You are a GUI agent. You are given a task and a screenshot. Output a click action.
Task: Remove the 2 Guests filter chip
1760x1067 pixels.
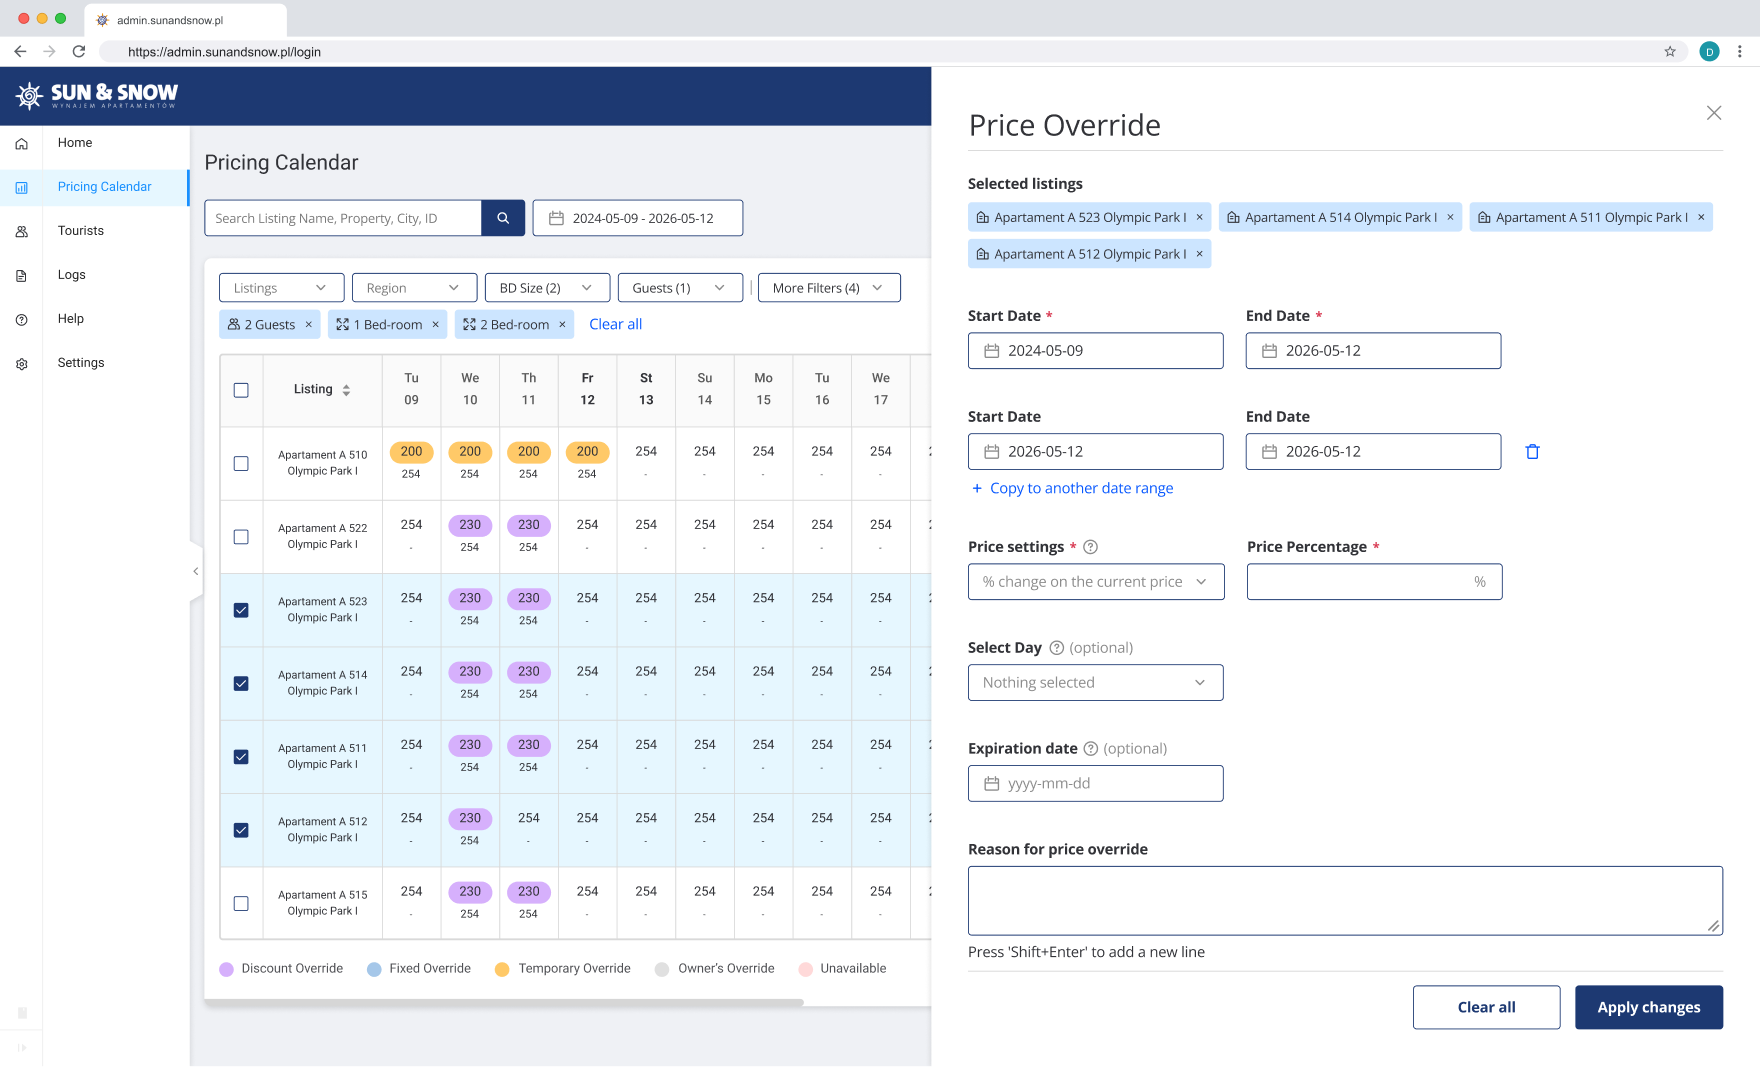coord(309,325)
